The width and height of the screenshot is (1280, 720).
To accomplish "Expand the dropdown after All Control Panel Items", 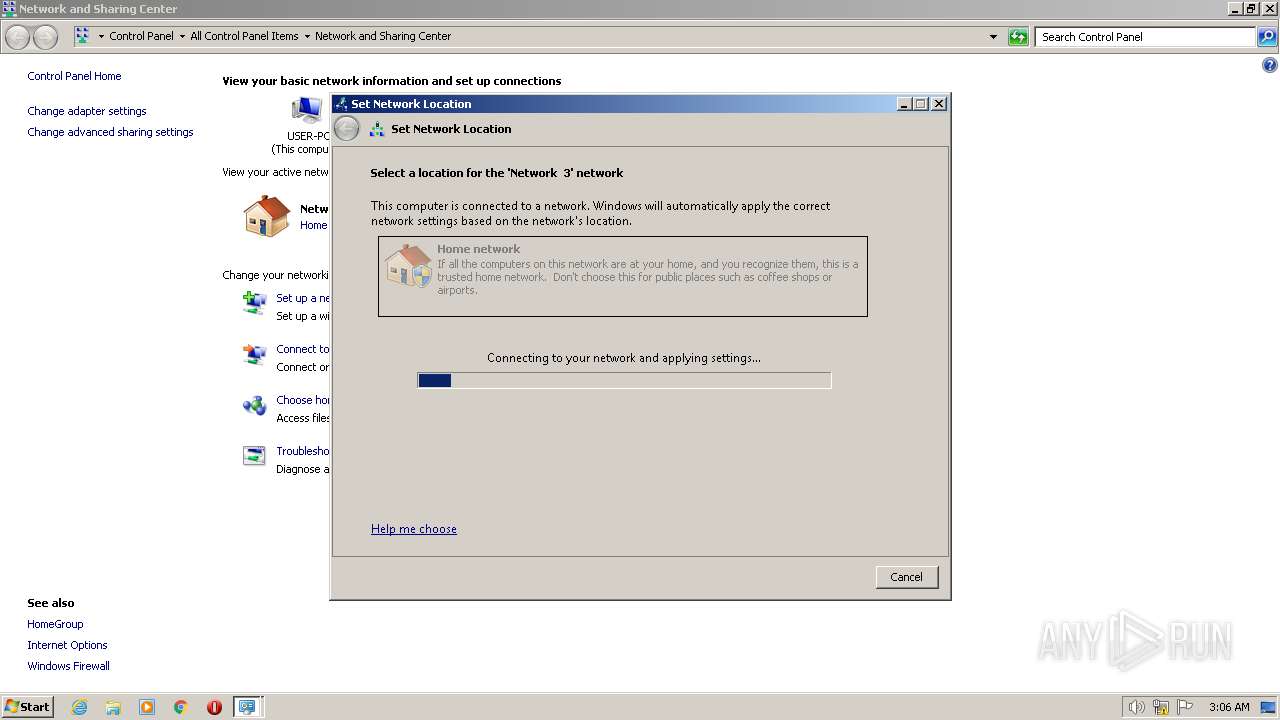I will coord(307,36).
